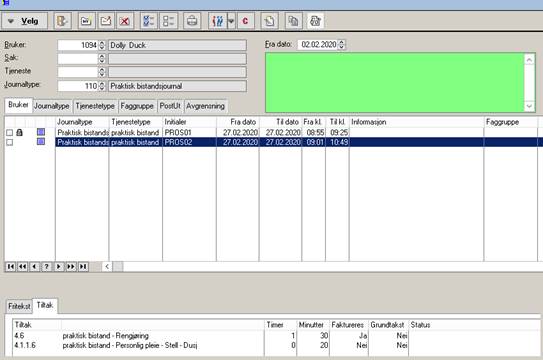The height and width of the screenshot is (360, 543).
Task: Click the purple square on the PROS01 row
Action: [x=41, y=132]
